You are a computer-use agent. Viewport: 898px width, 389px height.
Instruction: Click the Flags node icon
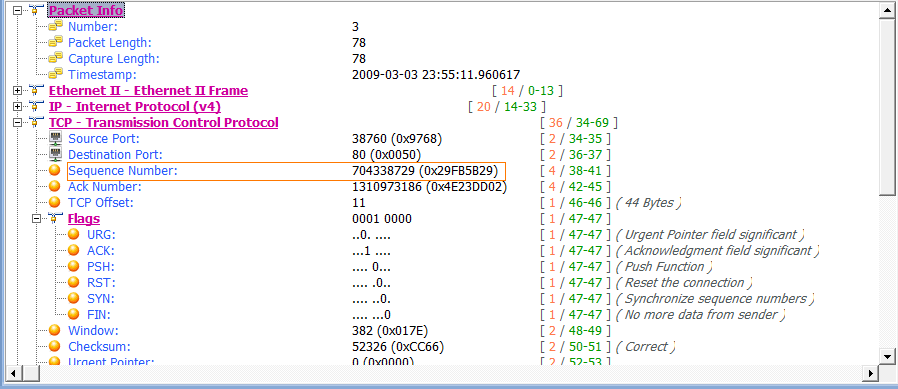tap(56, 219)
